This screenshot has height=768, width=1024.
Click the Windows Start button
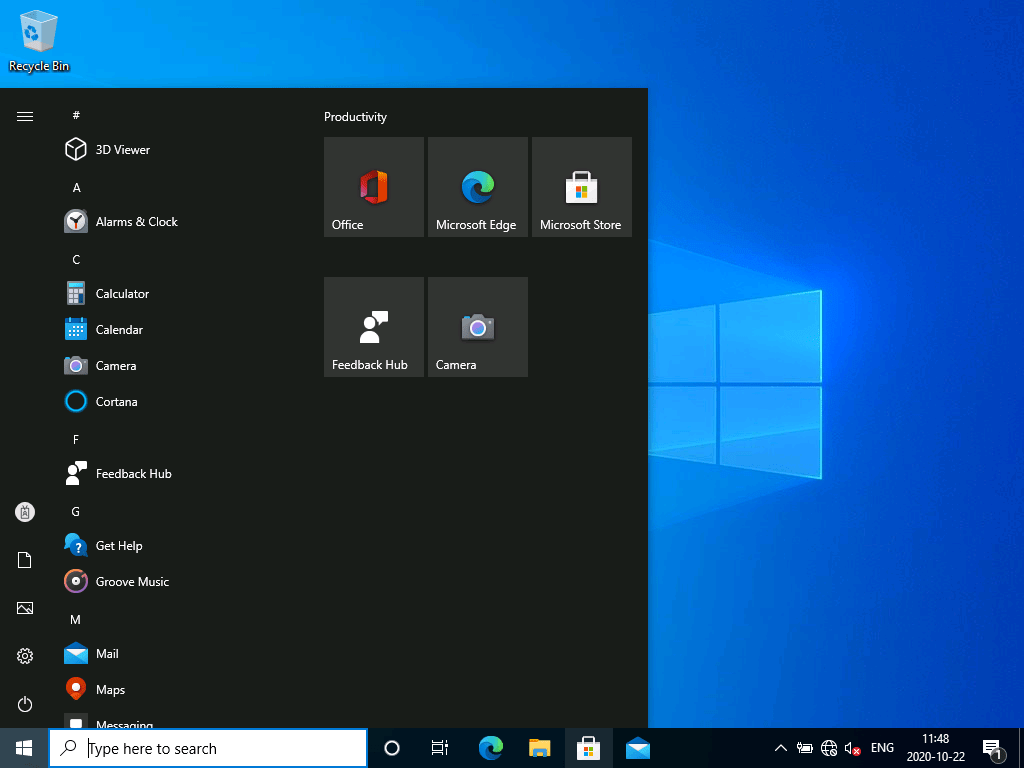pos(24,748)
